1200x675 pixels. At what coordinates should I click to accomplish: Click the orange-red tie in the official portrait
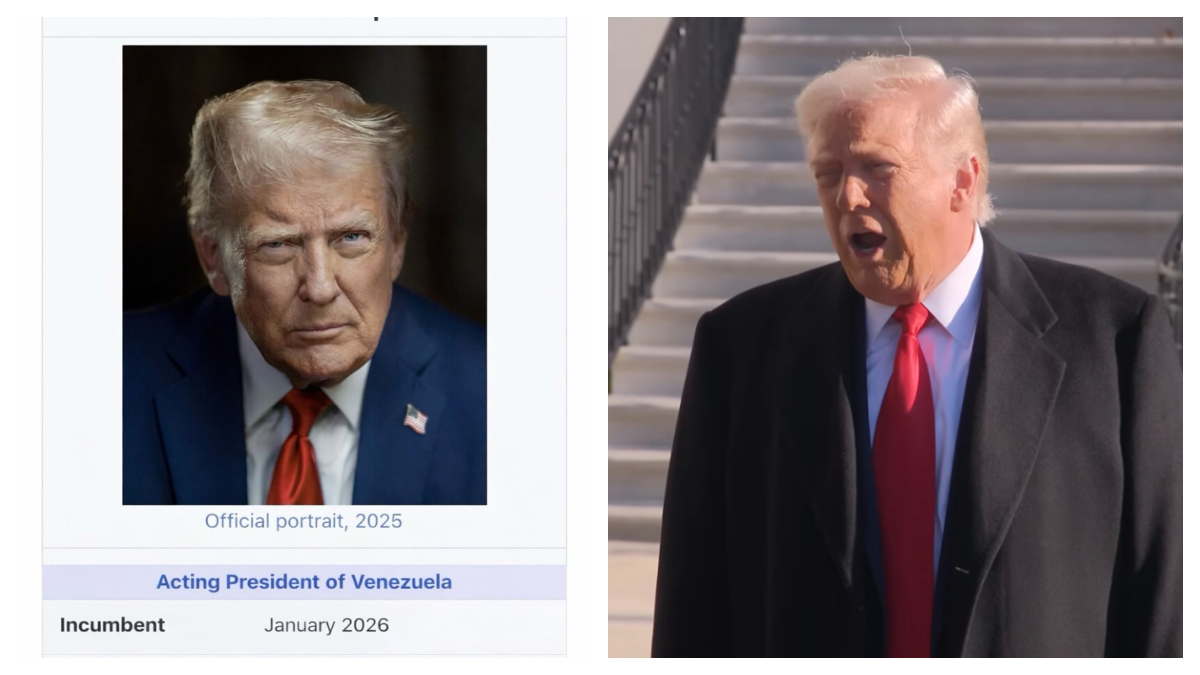[x=298, y=447]
